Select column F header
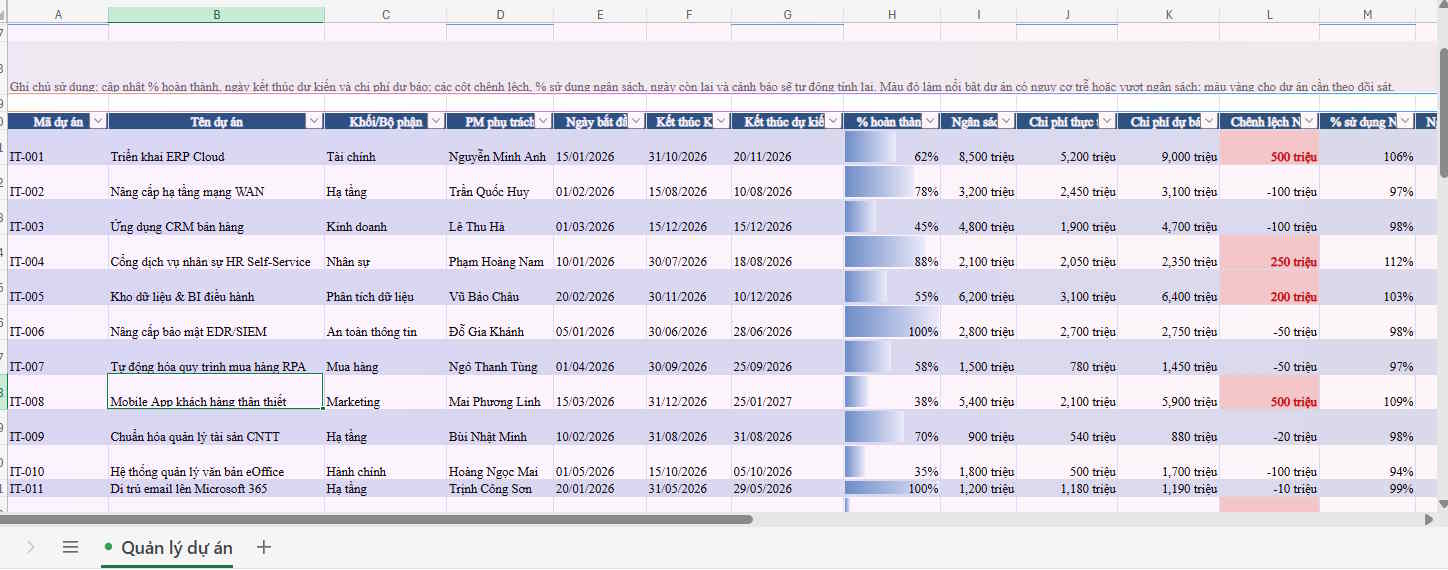 (689, 15)
